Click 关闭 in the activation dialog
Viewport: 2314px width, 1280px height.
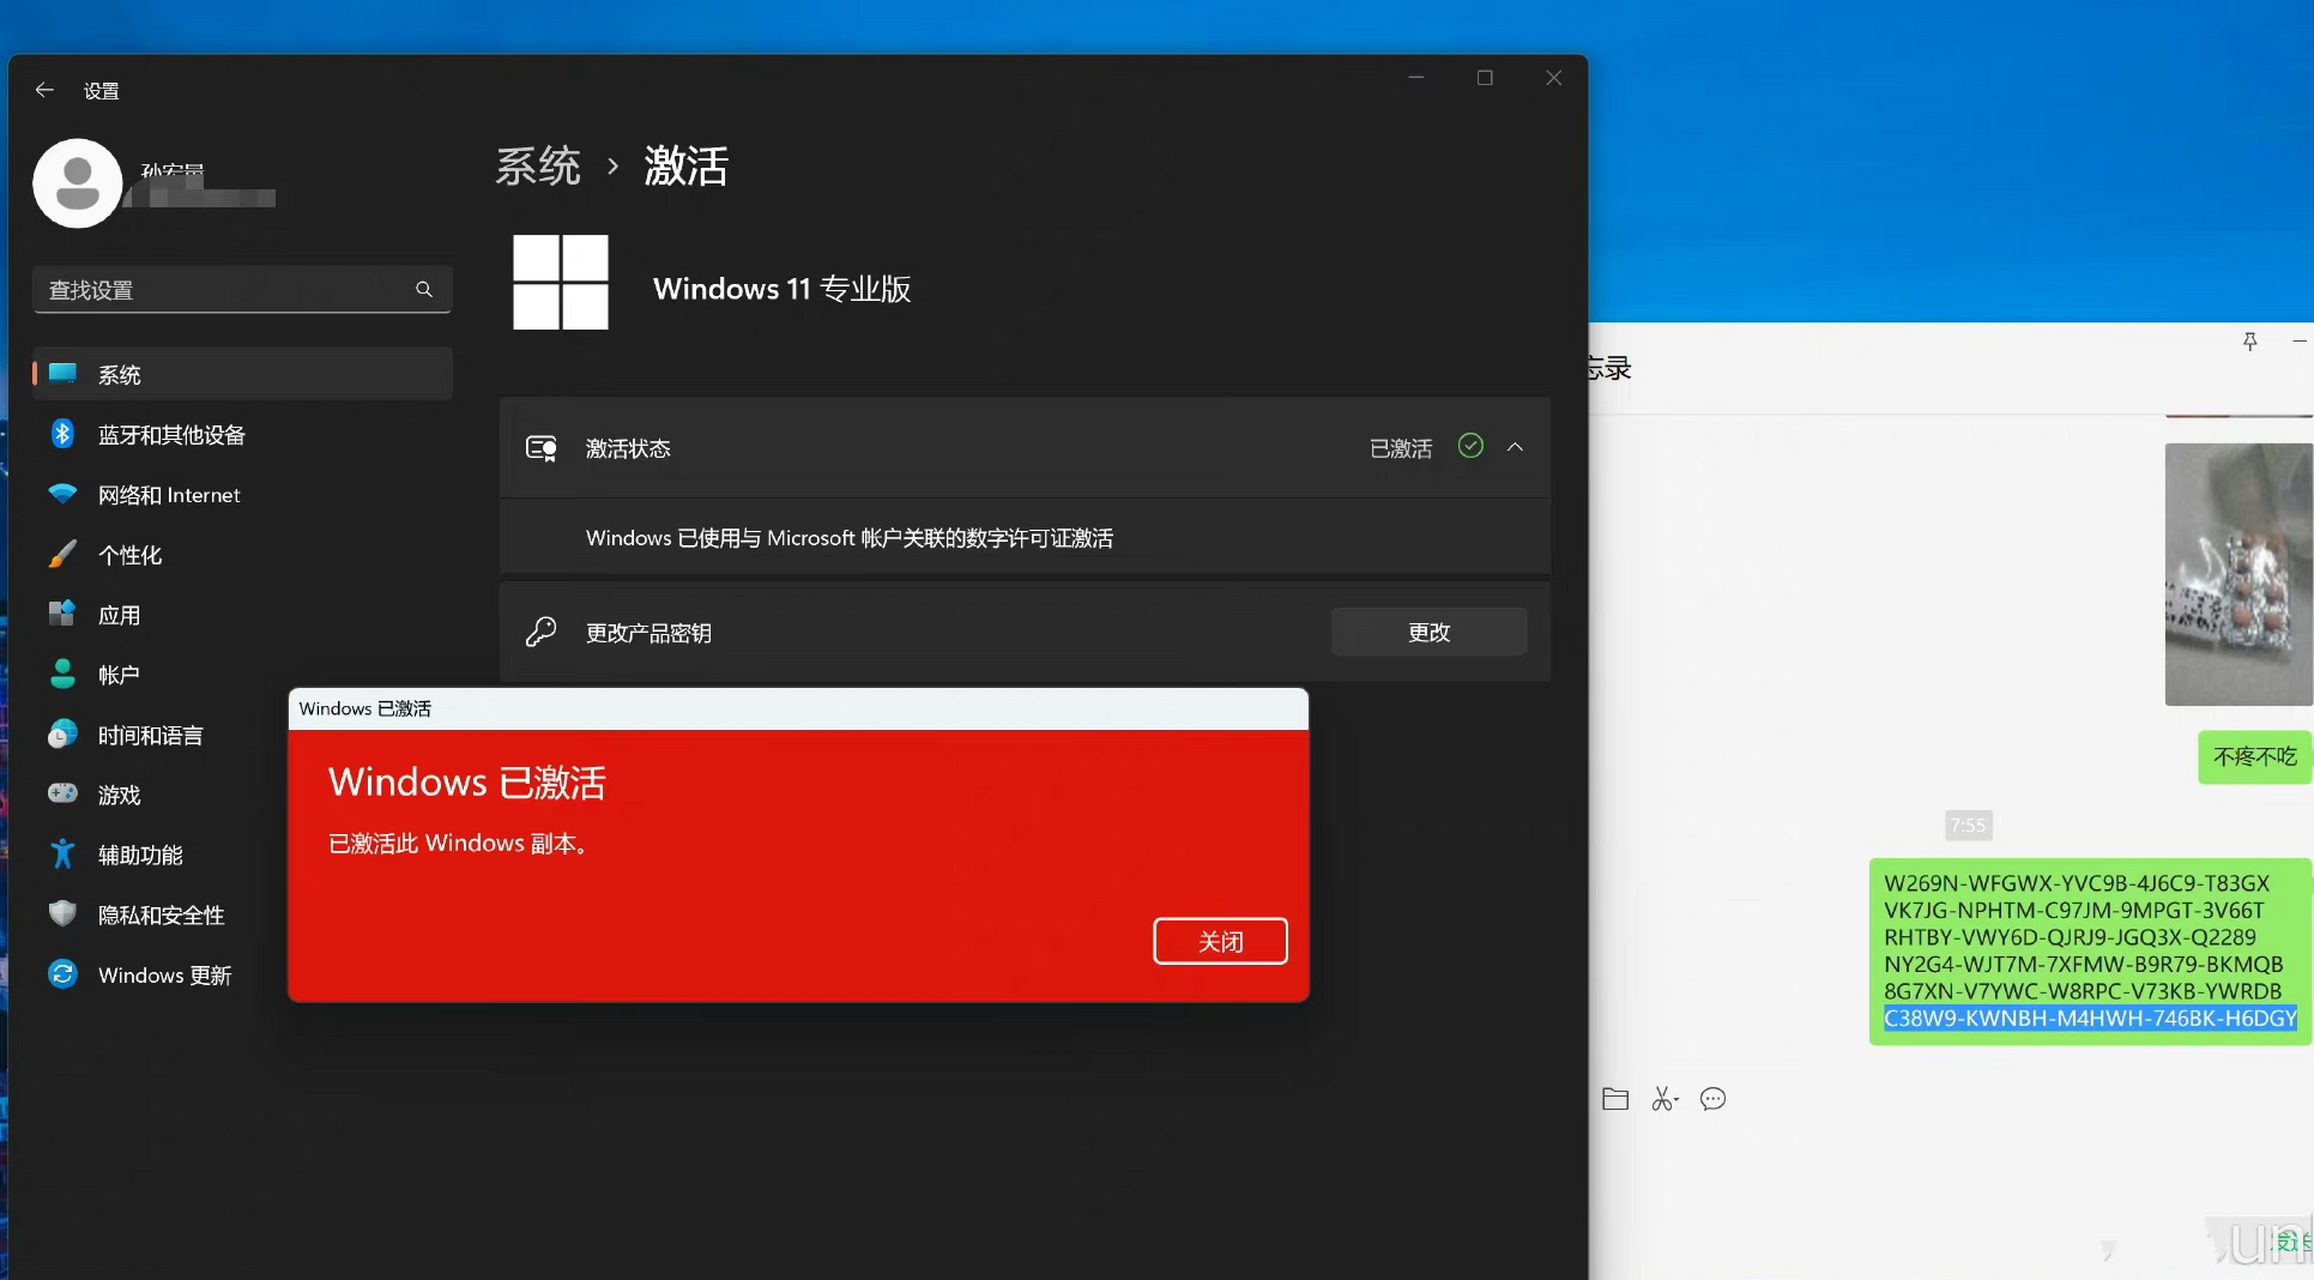click(x=1220, y=941)
